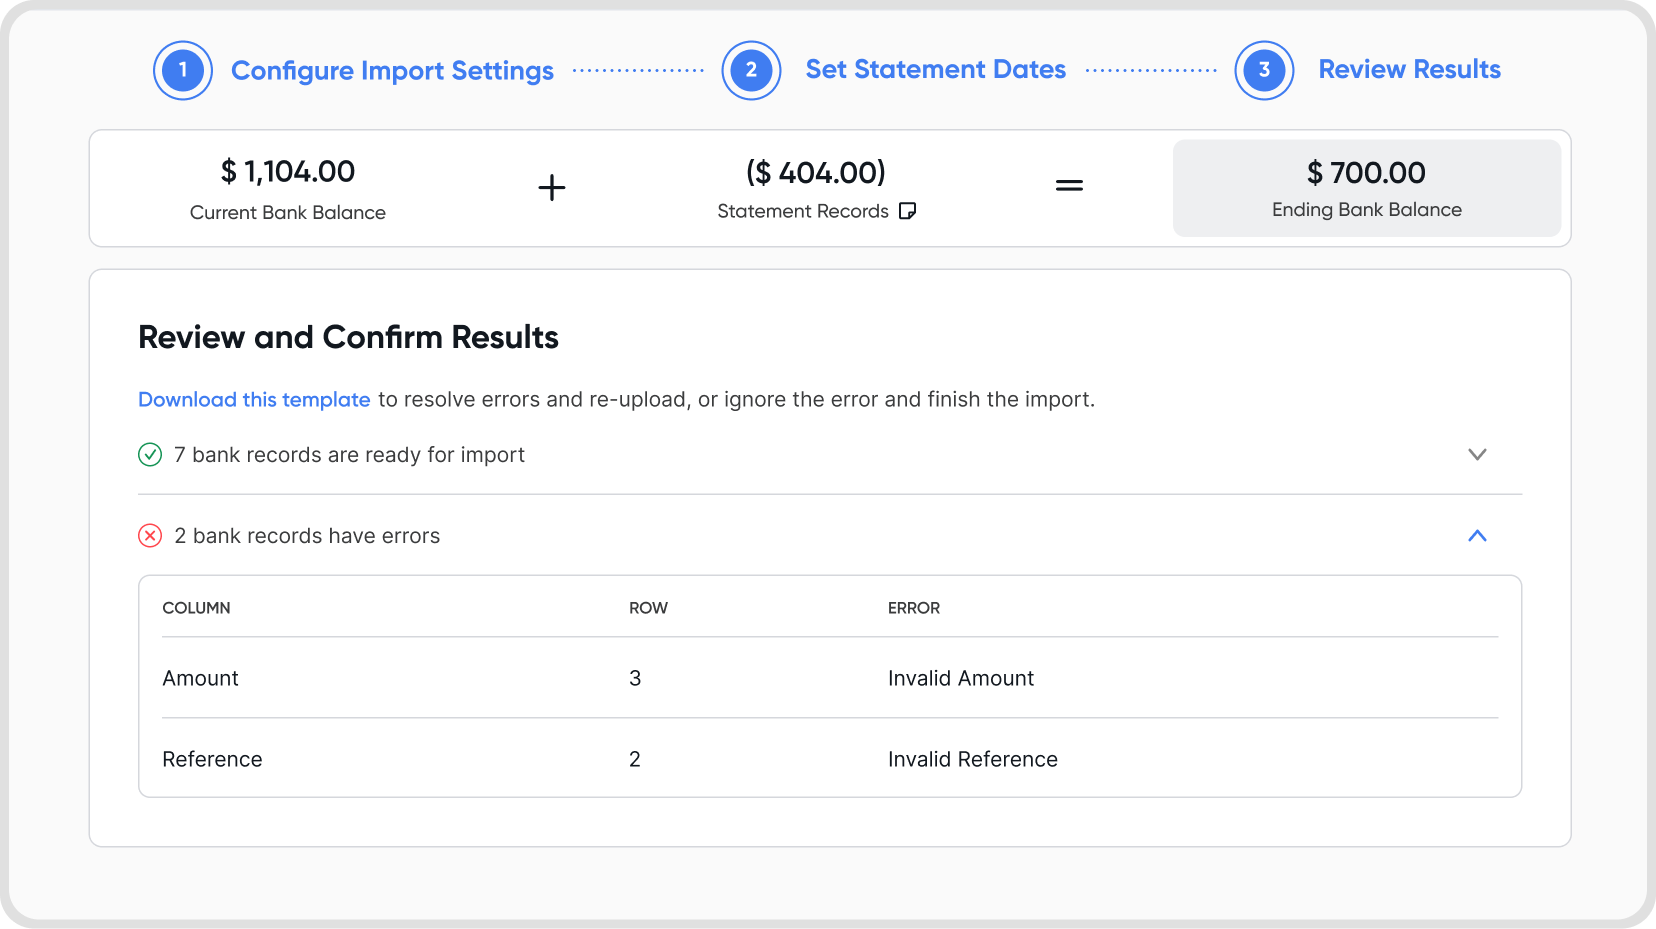This screenshot has width=1656, height=929.
Task: Select the Invalid Reference error row
Action: (x=830, y=759)
